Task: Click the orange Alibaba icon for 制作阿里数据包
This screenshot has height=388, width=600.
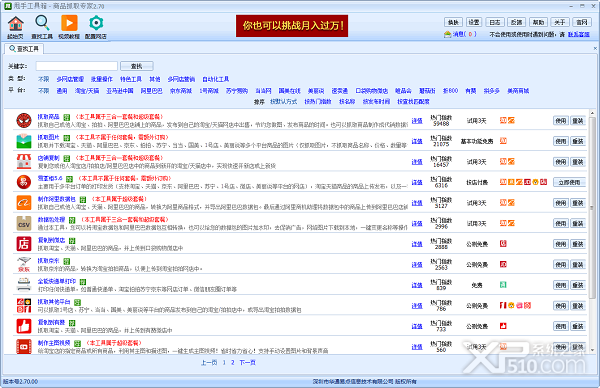Action: 24,203
